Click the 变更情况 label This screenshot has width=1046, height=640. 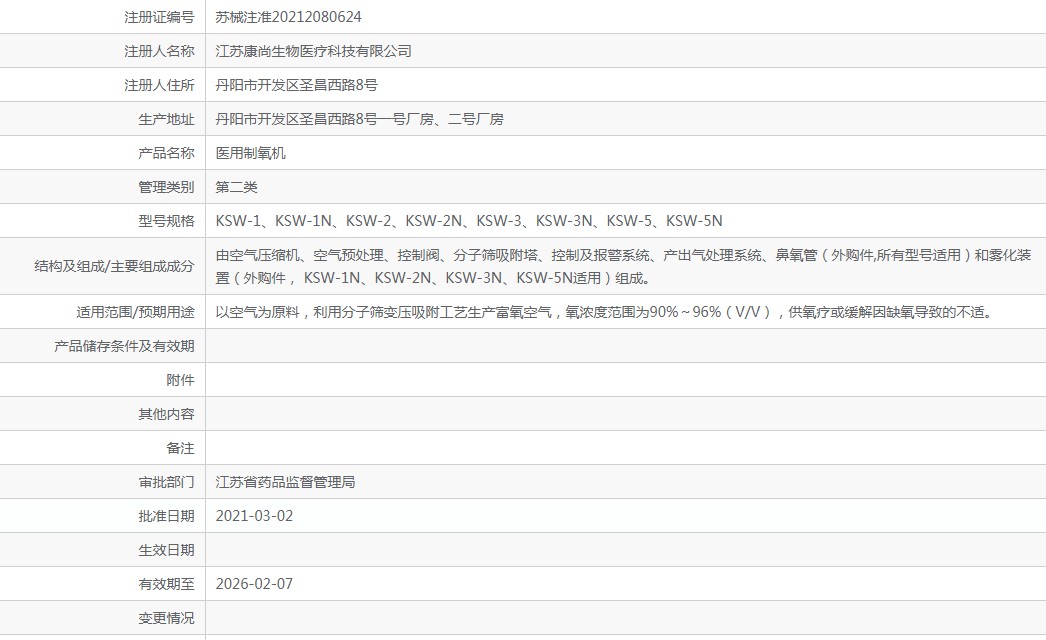(166, 618)
